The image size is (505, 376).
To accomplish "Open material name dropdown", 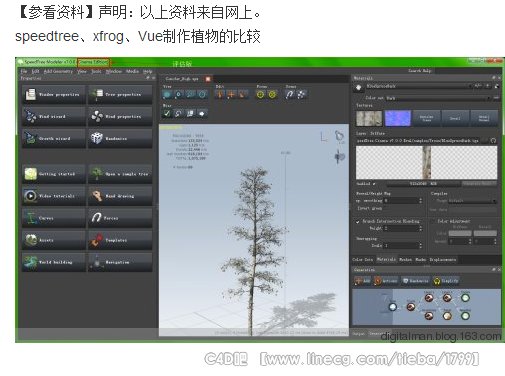I will pyautogui.click(x=419, y=86).
